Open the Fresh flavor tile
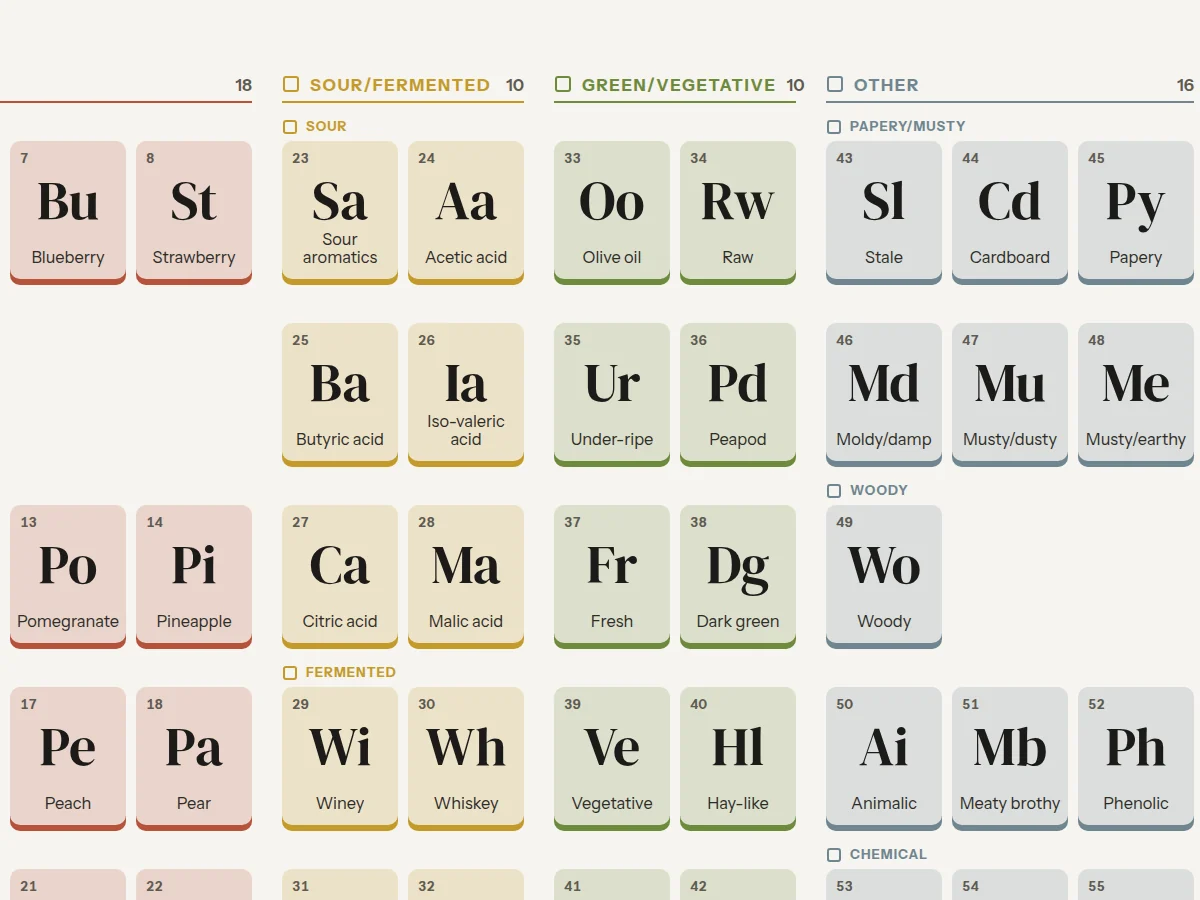The height and width of the screenshot is (900, 1200). pyautogui.click(x=612, y=577)
